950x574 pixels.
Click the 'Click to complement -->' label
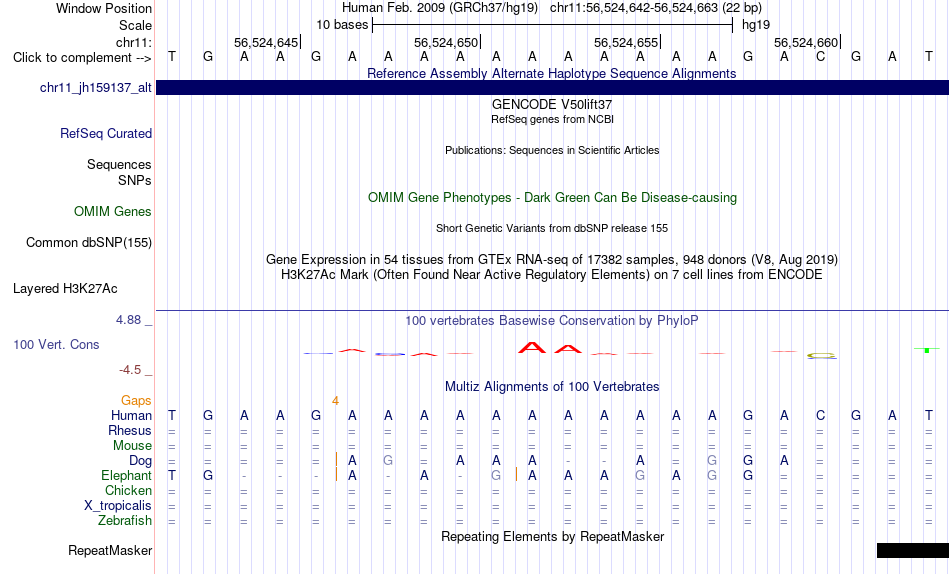[82, 58]
